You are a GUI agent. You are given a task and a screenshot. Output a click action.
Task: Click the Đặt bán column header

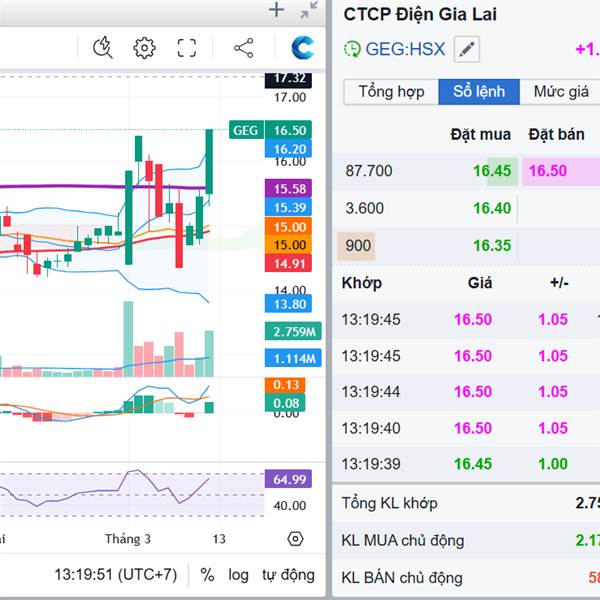(x=556, y=135)
